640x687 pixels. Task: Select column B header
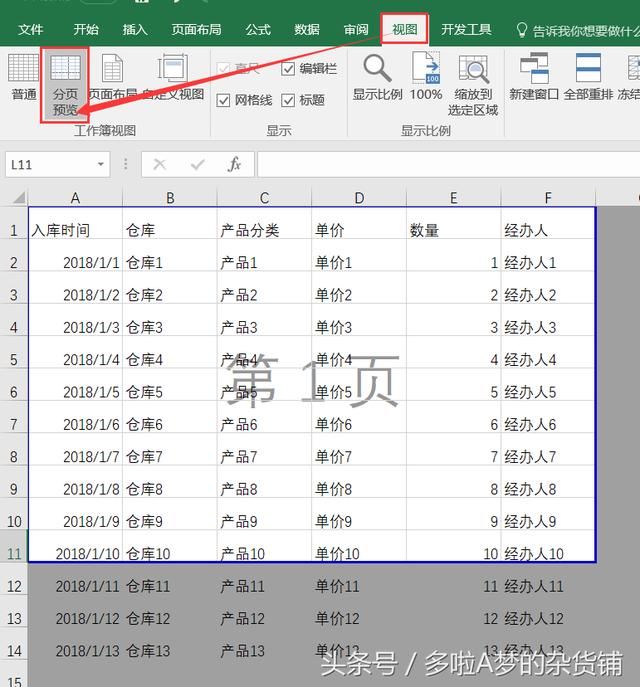click(x=170, y=198)
